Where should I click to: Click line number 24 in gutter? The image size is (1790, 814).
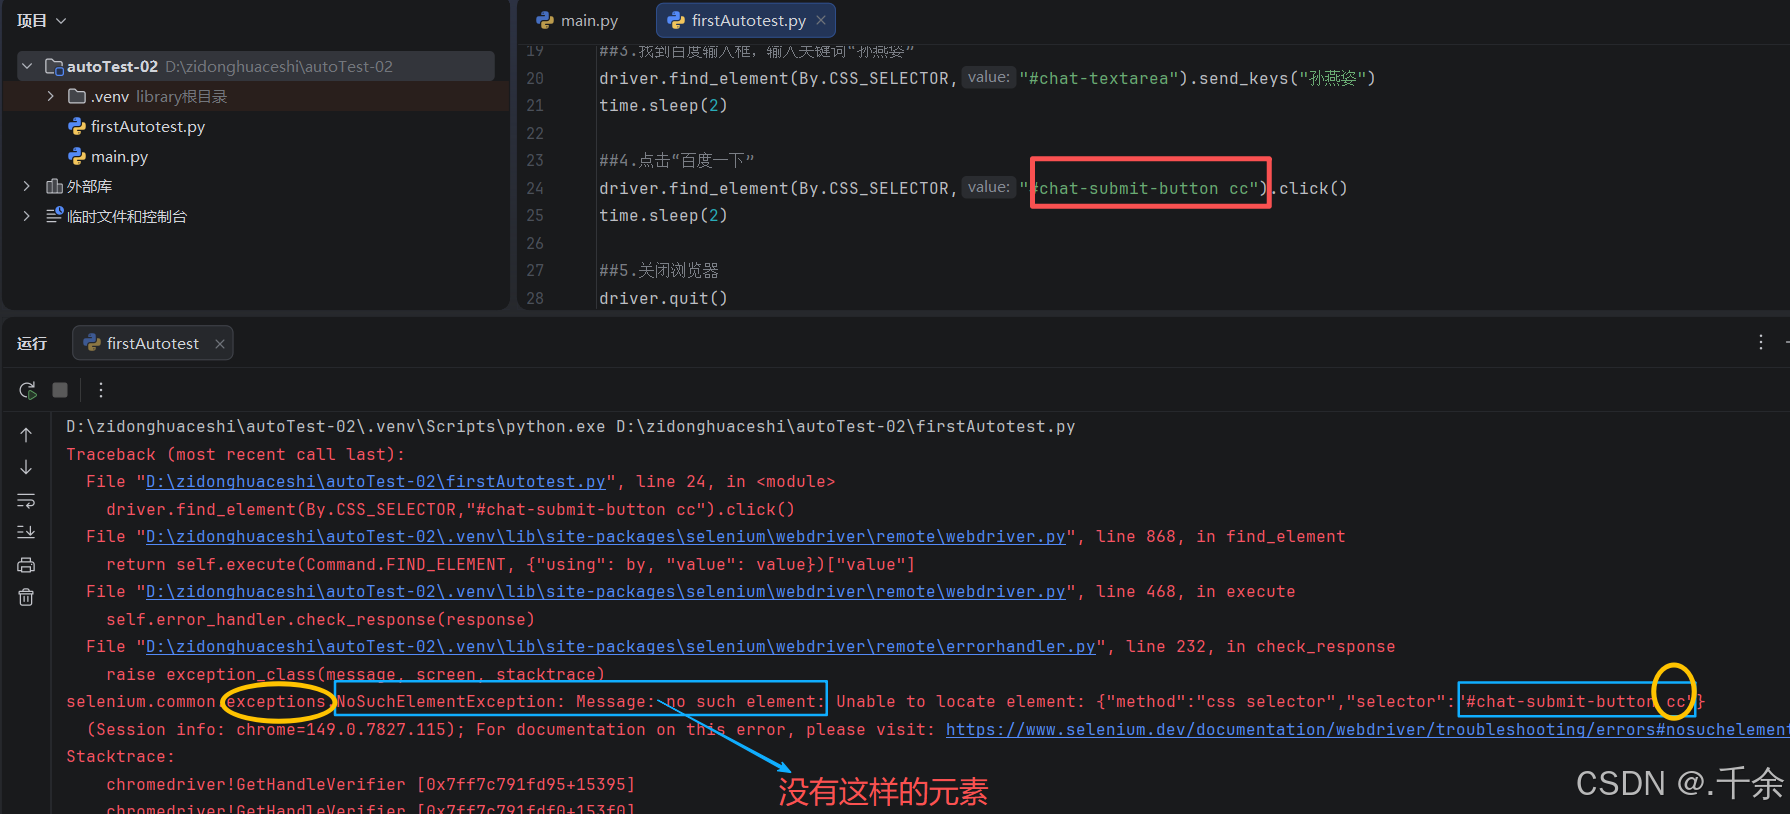[x=535, y=188]
